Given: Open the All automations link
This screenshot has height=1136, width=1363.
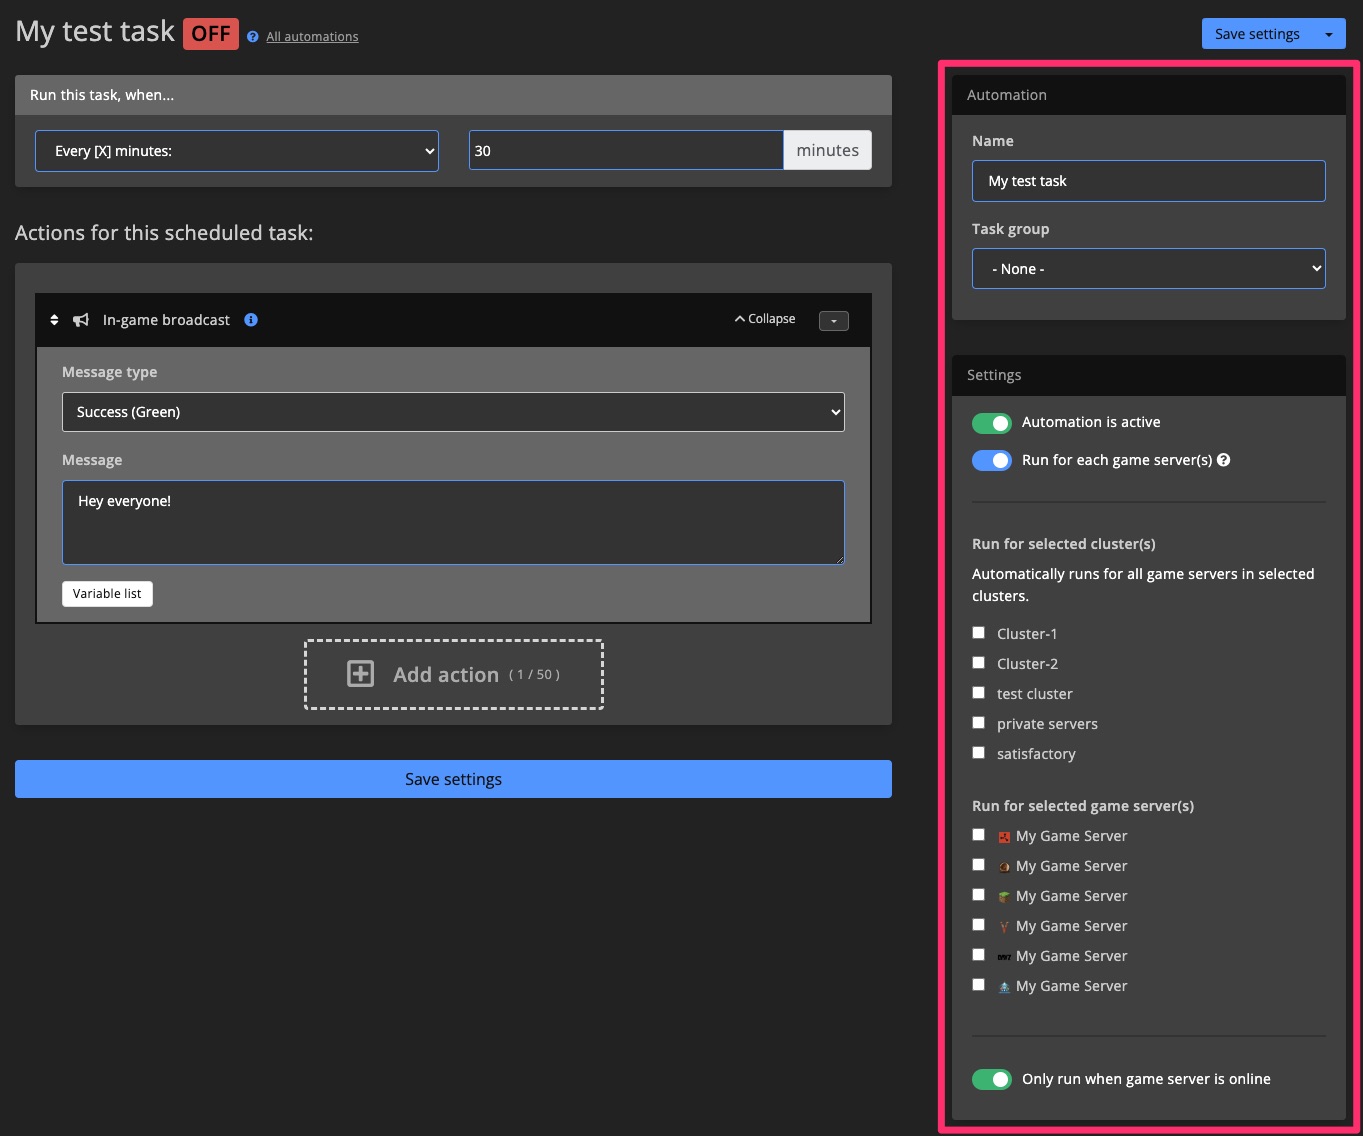Looking at the screenshot, I should 311,36.
